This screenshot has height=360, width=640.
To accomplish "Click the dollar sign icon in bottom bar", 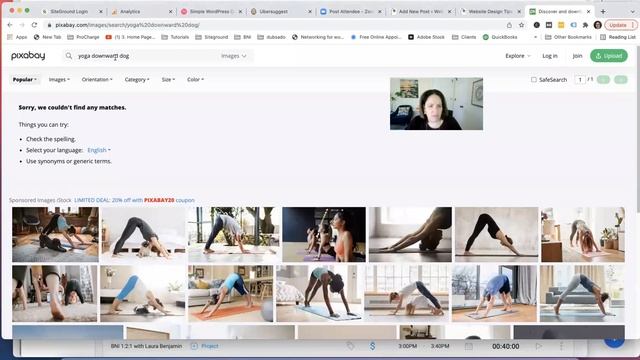I will (372, 346).
